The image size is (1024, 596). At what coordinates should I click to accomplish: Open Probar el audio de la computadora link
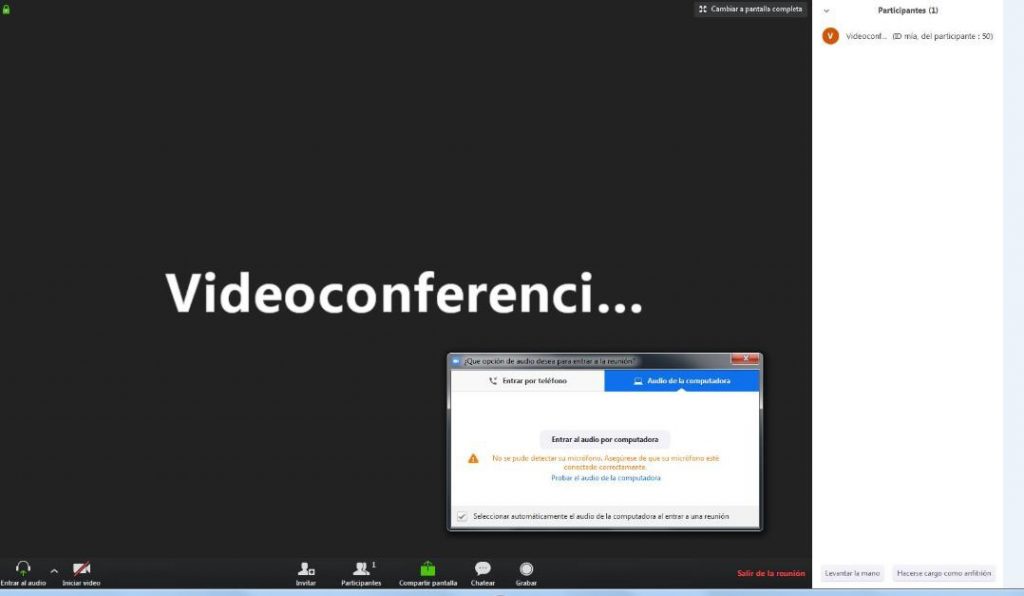[605, 478]
